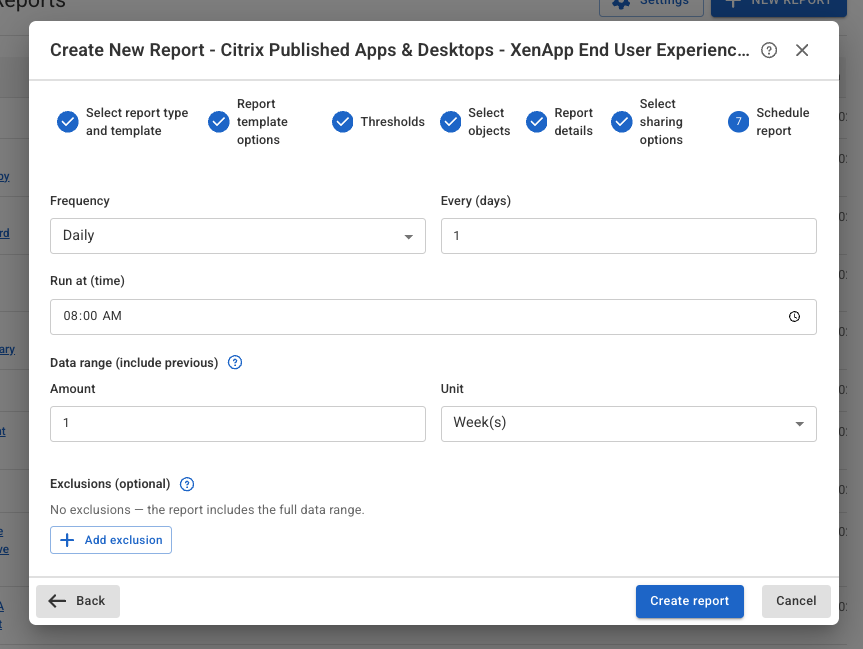Viewport: 863px width, 649px height.
Task: Open the Frequency dropdown showing Daily
Action: coord(238,236)
